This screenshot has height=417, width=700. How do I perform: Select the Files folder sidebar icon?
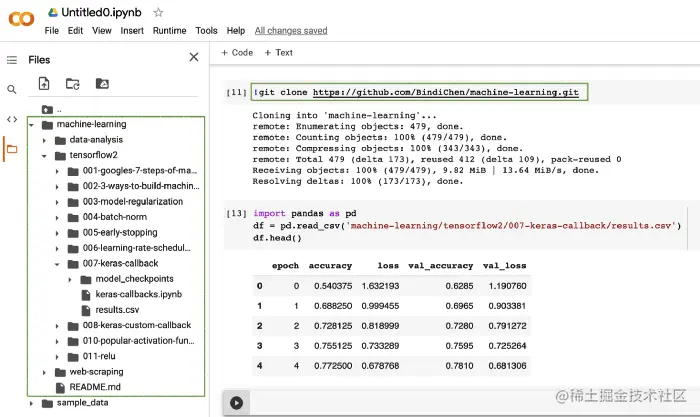[x=12, y=149]
